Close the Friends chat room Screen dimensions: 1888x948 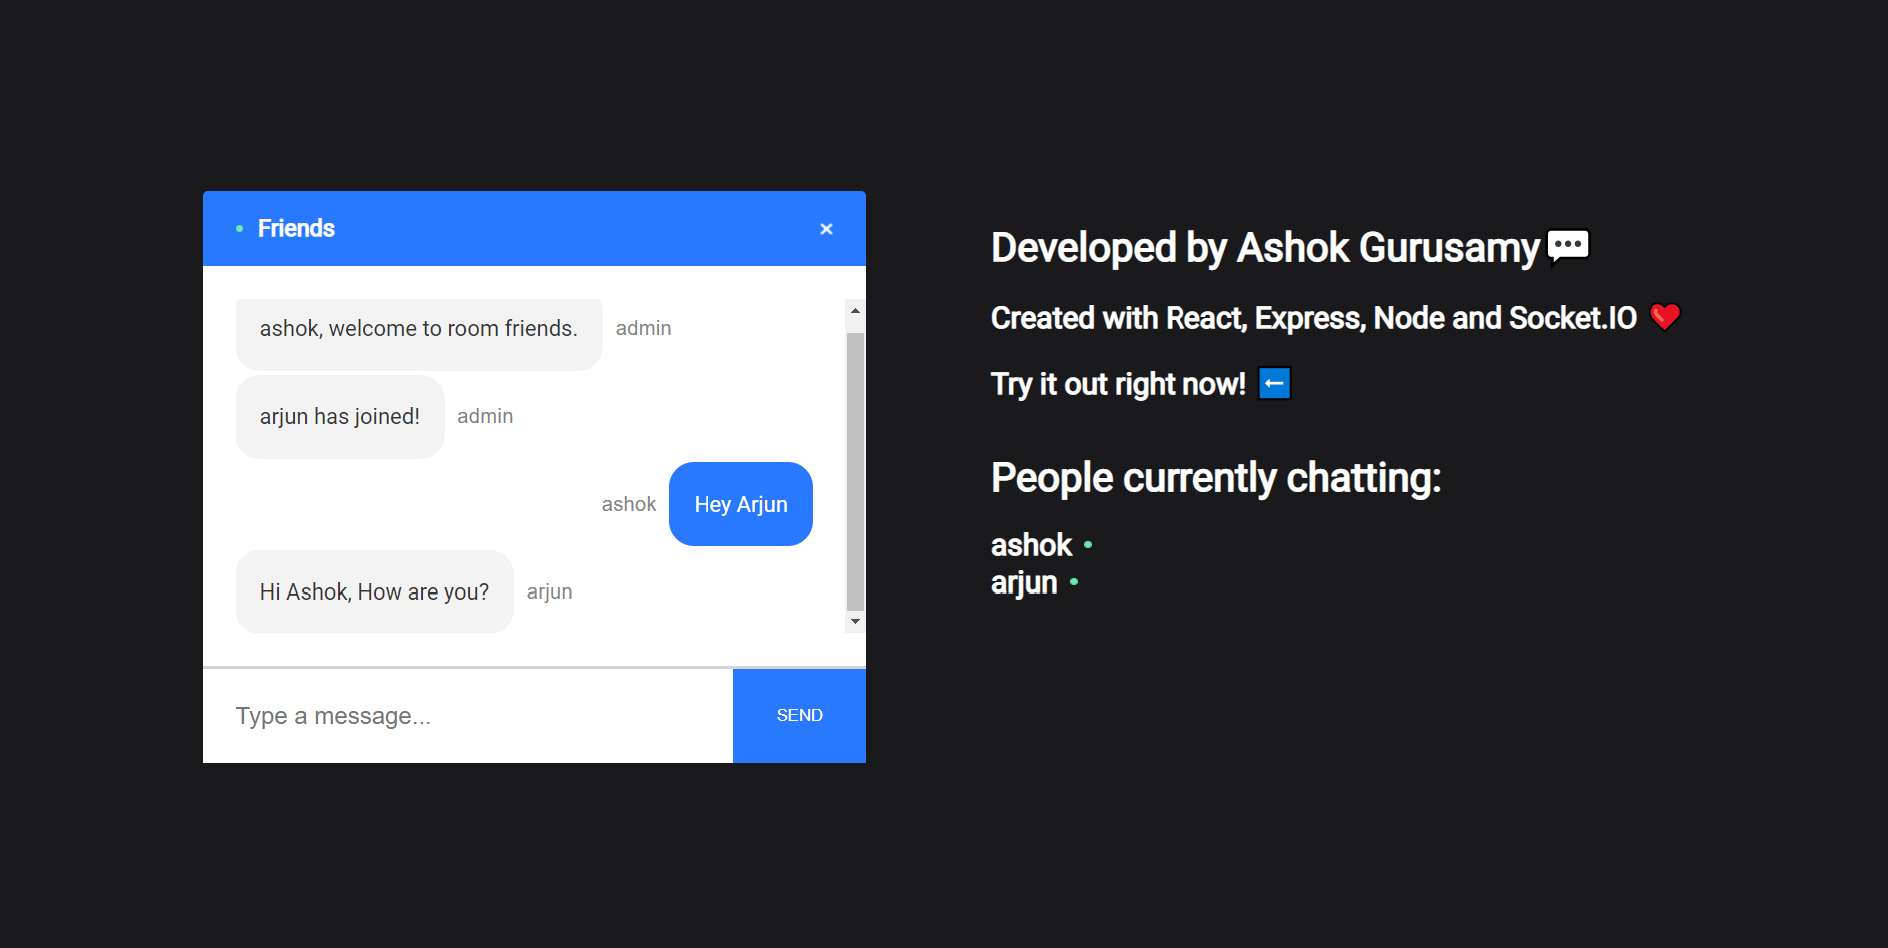click(826, 229)
